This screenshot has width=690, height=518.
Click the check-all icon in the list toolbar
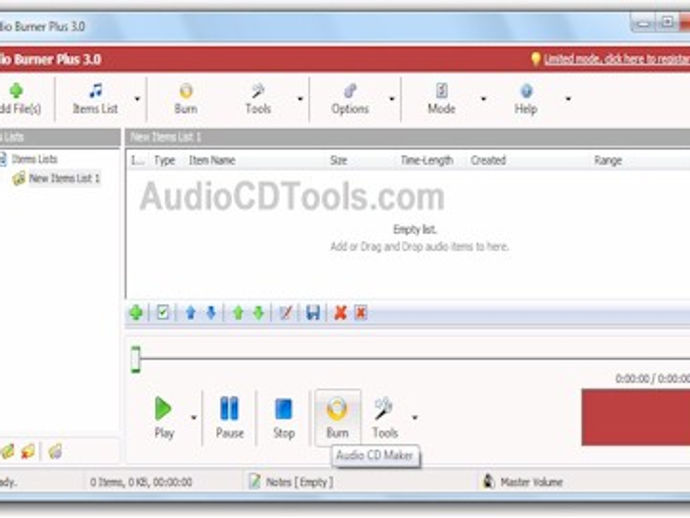(163, 313)
